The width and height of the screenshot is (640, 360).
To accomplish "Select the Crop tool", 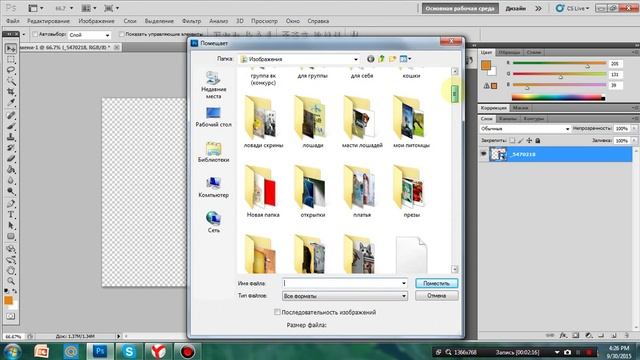I will [x=11, y=91].
